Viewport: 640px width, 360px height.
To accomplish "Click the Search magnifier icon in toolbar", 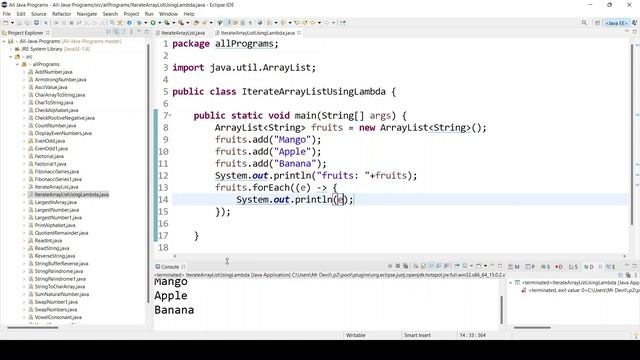I will click(x=584, y=23).
